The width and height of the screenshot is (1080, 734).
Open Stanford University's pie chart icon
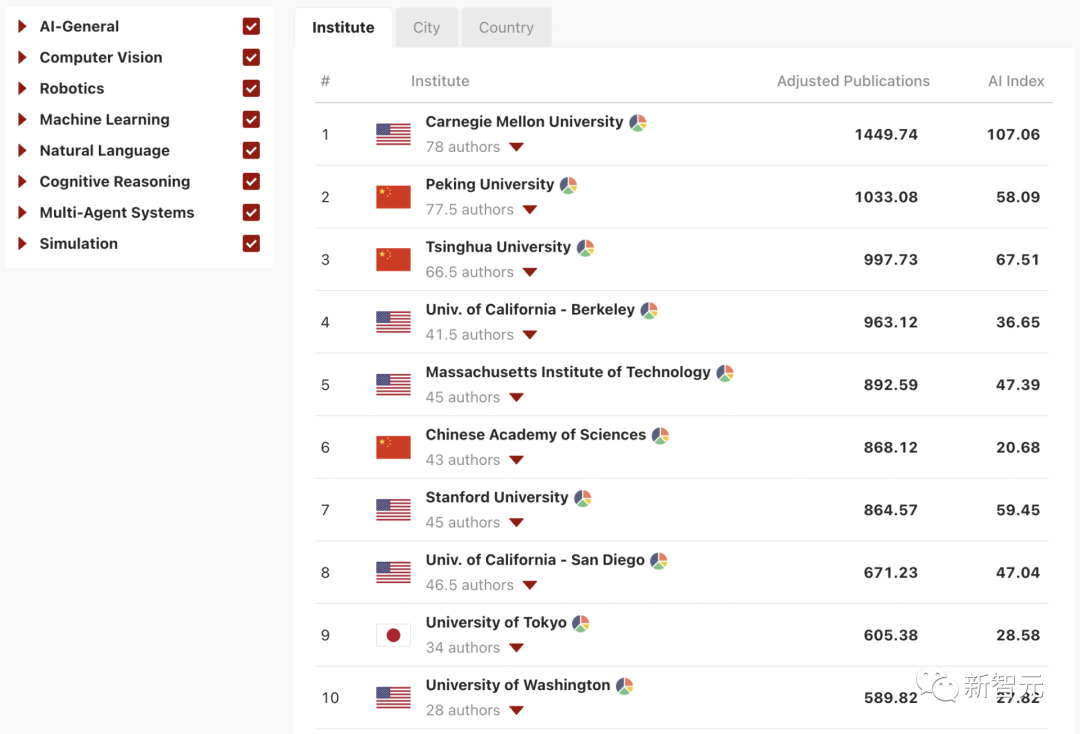(583, 498)
